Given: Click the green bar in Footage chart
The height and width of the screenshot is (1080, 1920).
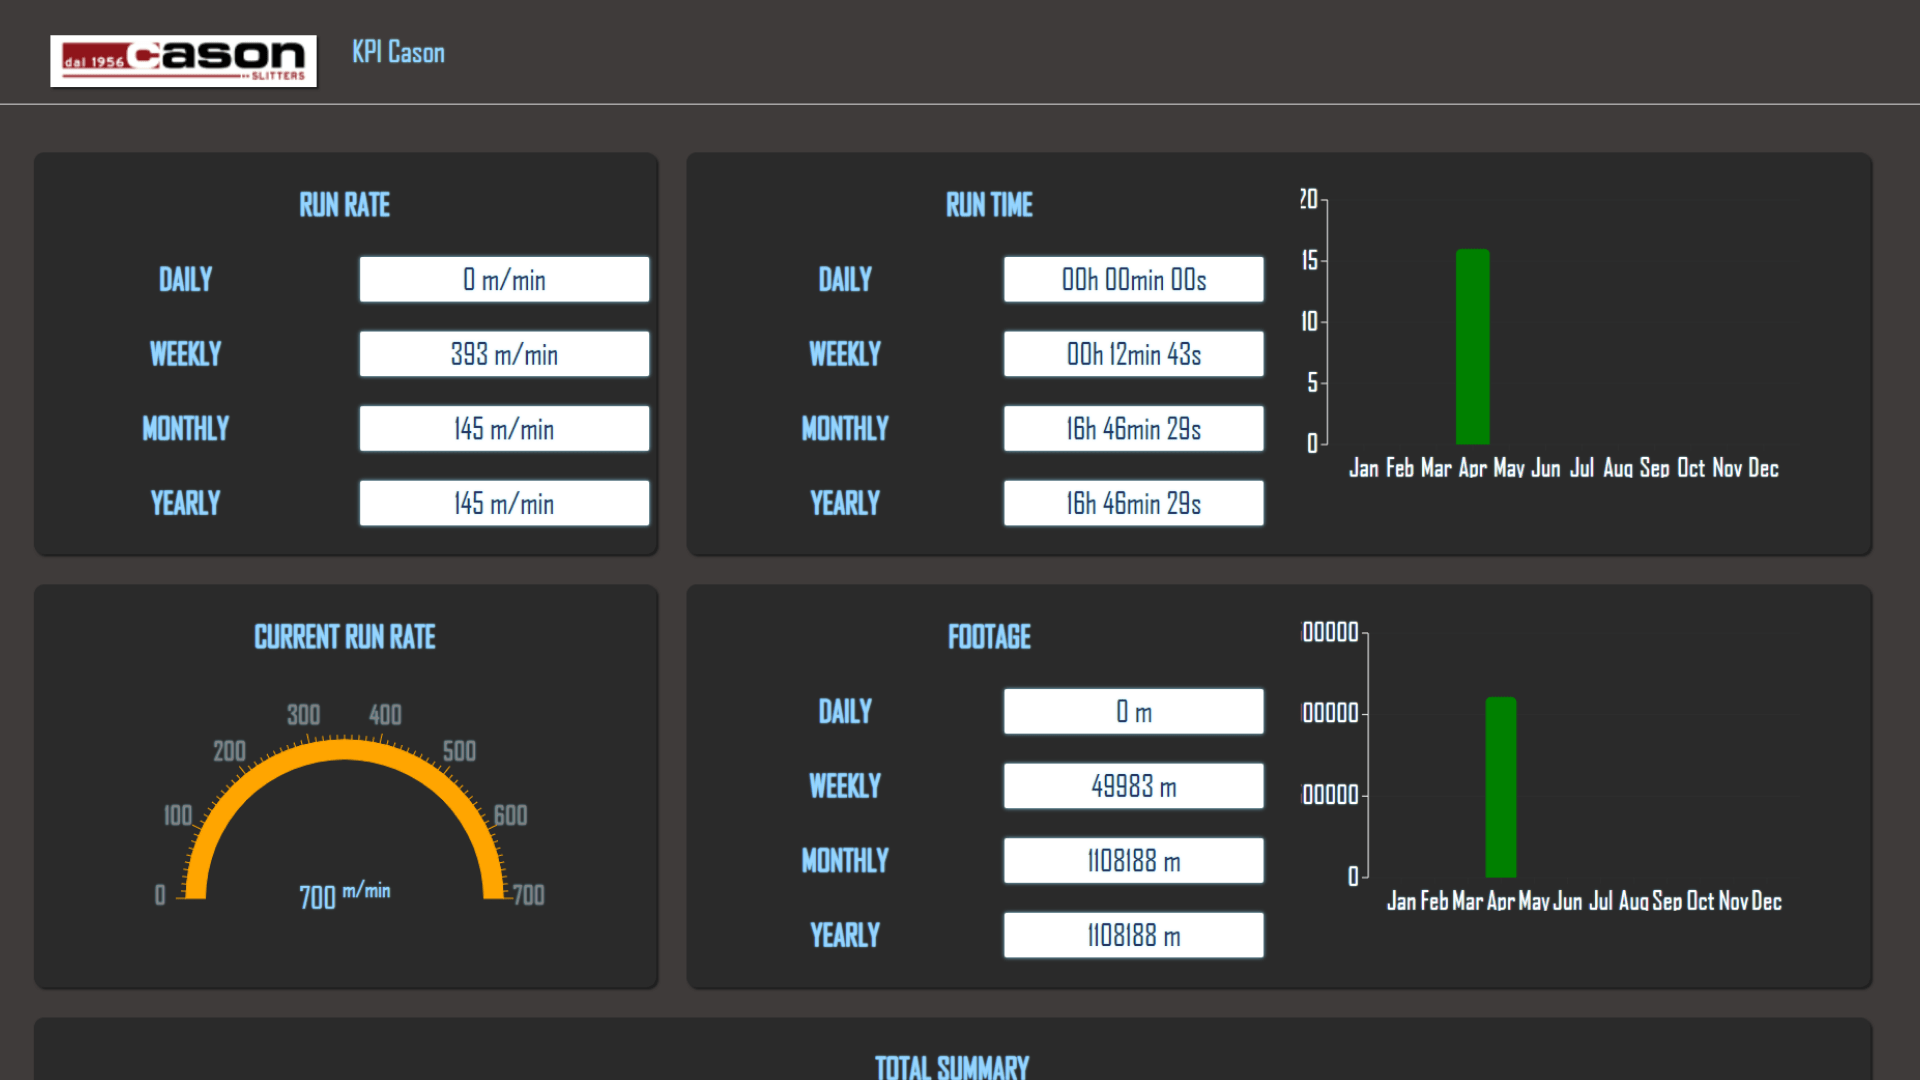Looking at the screenshot, I should pos(1500,787).
